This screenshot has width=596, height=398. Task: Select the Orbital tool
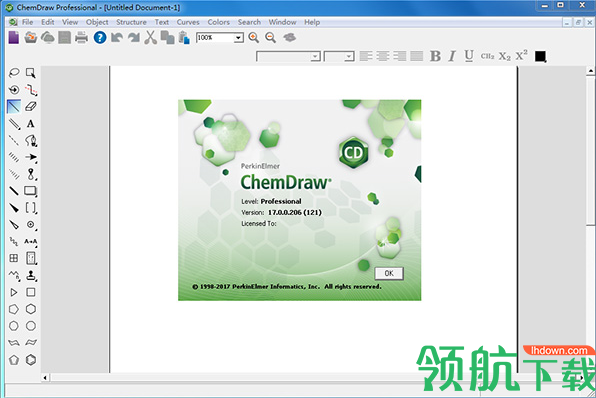click(31, 174)
